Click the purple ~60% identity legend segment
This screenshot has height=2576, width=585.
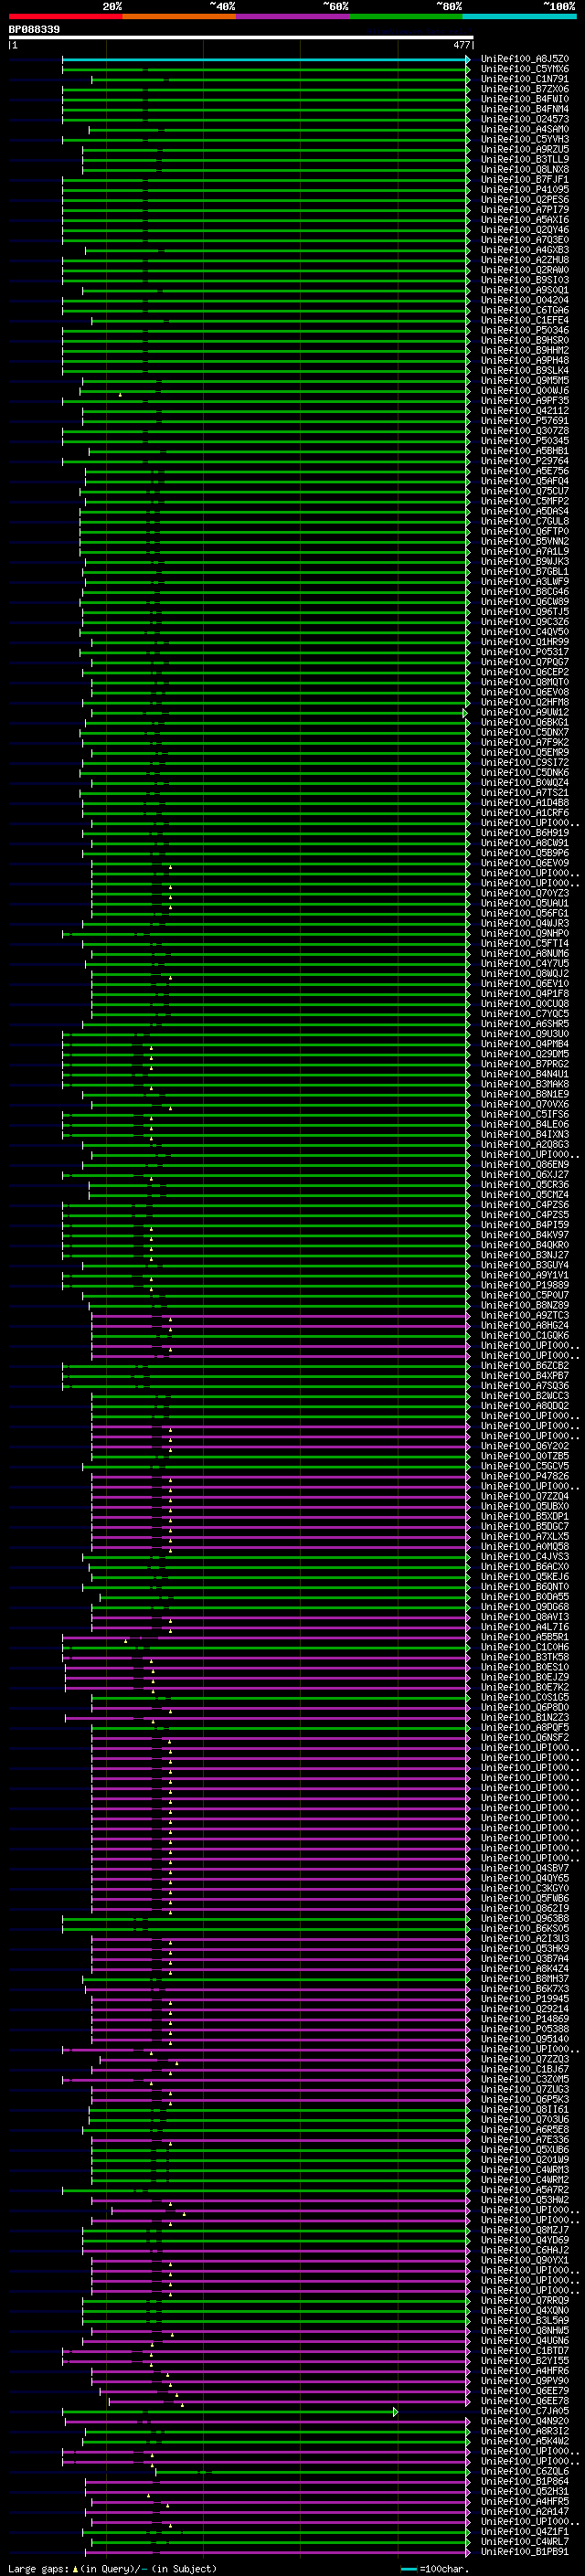pos(293,16)
